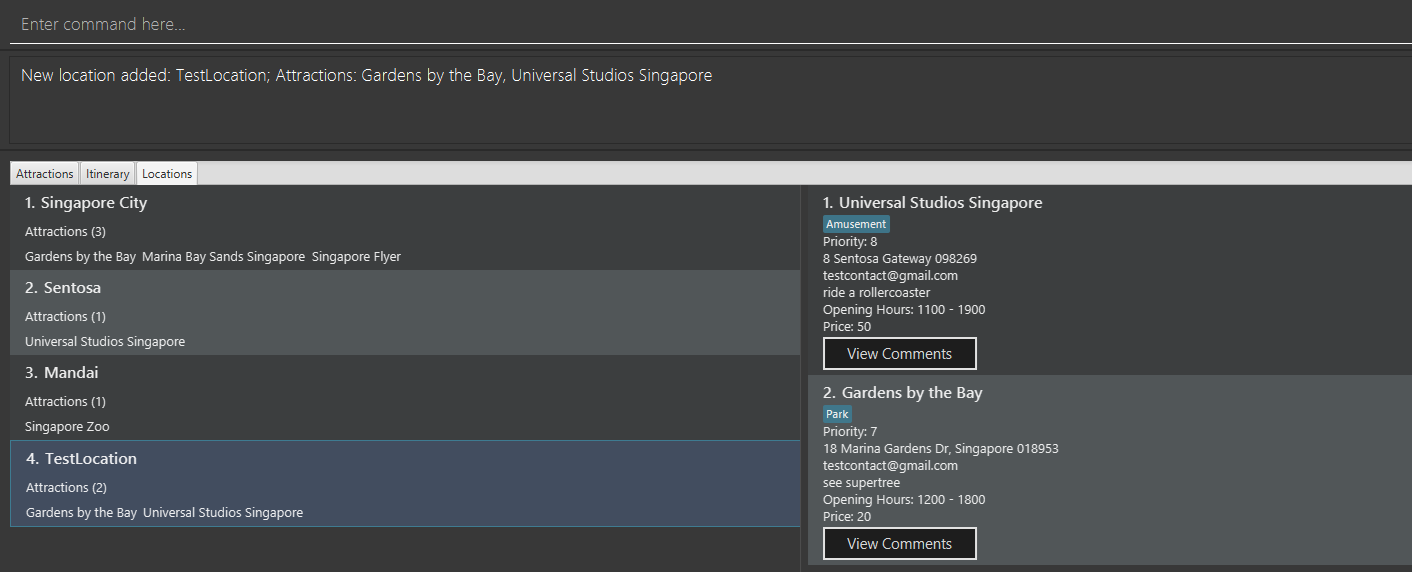
Task: Switch to the Attractions tab
Action: [45, 174]
